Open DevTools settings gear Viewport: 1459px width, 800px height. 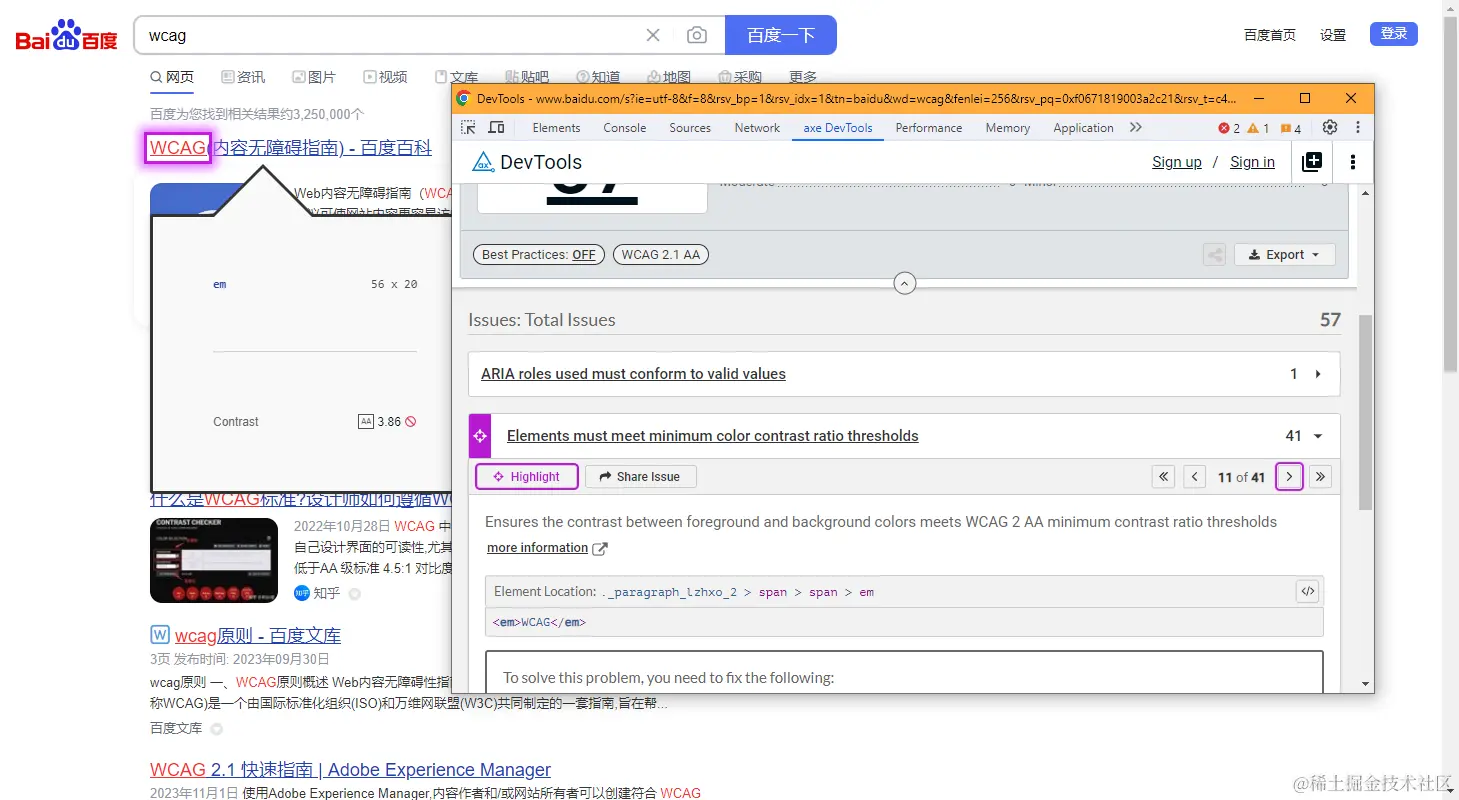point(1330,128)
